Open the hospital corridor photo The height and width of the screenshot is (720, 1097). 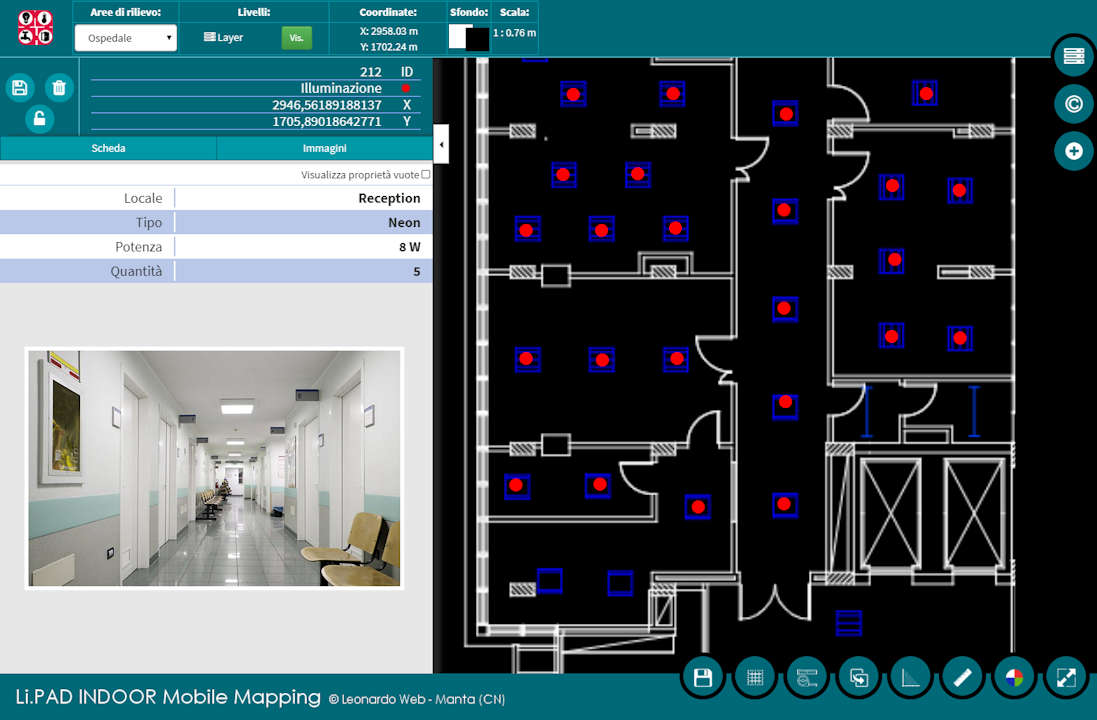tap(214, 468)
